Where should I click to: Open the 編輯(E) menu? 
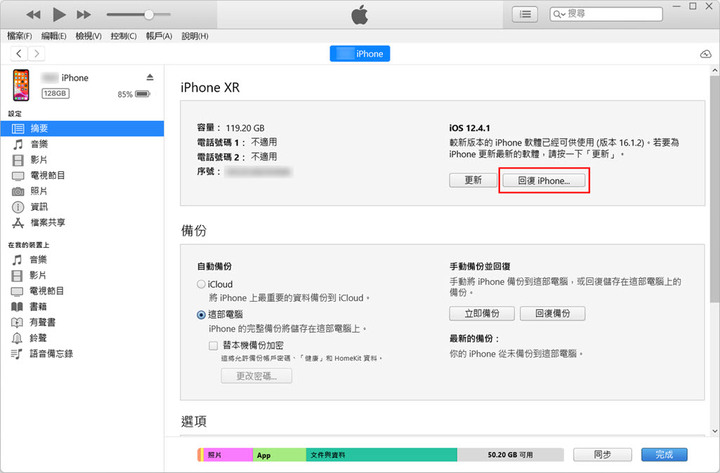point(54,36)
